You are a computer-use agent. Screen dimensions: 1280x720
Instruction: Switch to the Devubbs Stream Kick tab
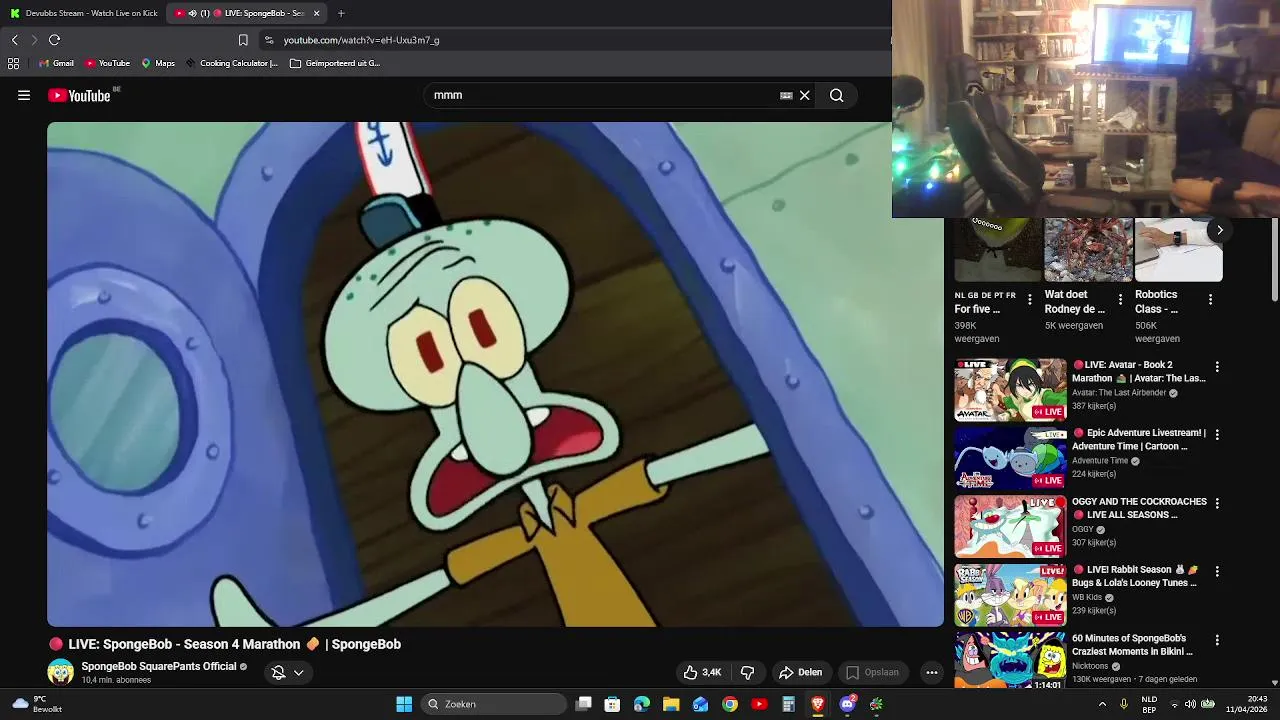(x=84, y=13)
